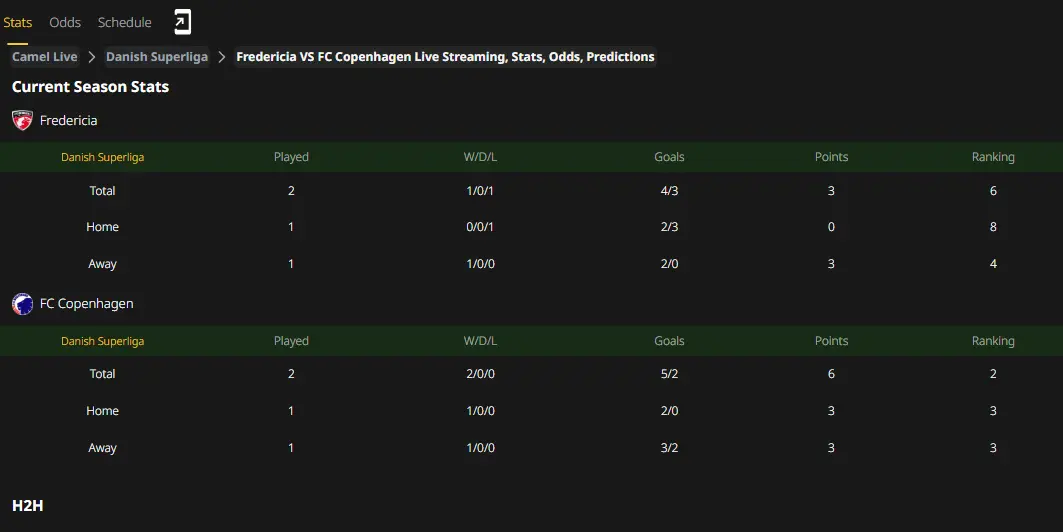1063x532 pixels.
Task: Click the Goals header in Fredericia table
Action: (669, 157)
